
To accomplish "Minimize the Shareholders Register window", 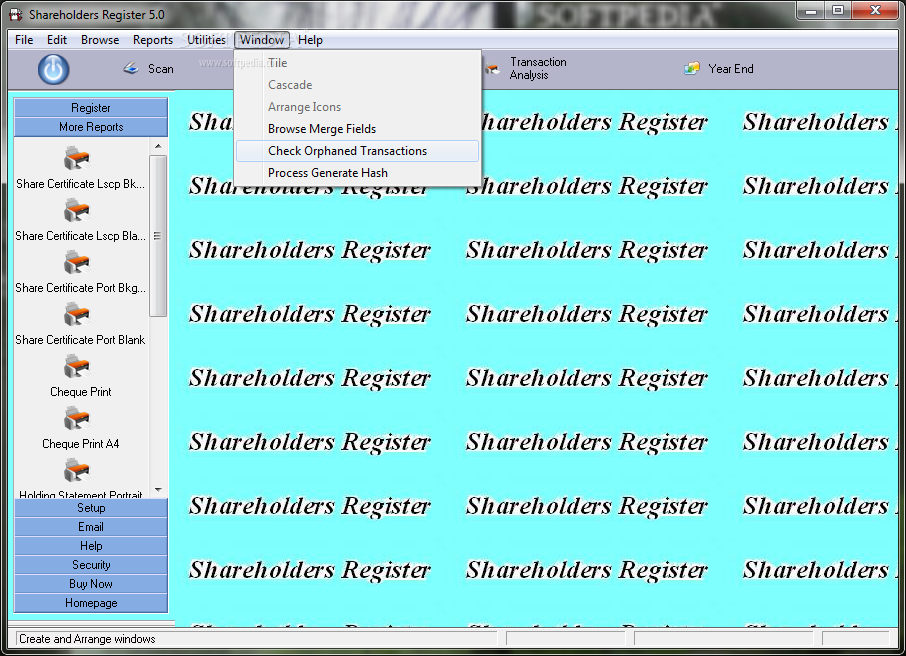I will (x=811, y=11).
